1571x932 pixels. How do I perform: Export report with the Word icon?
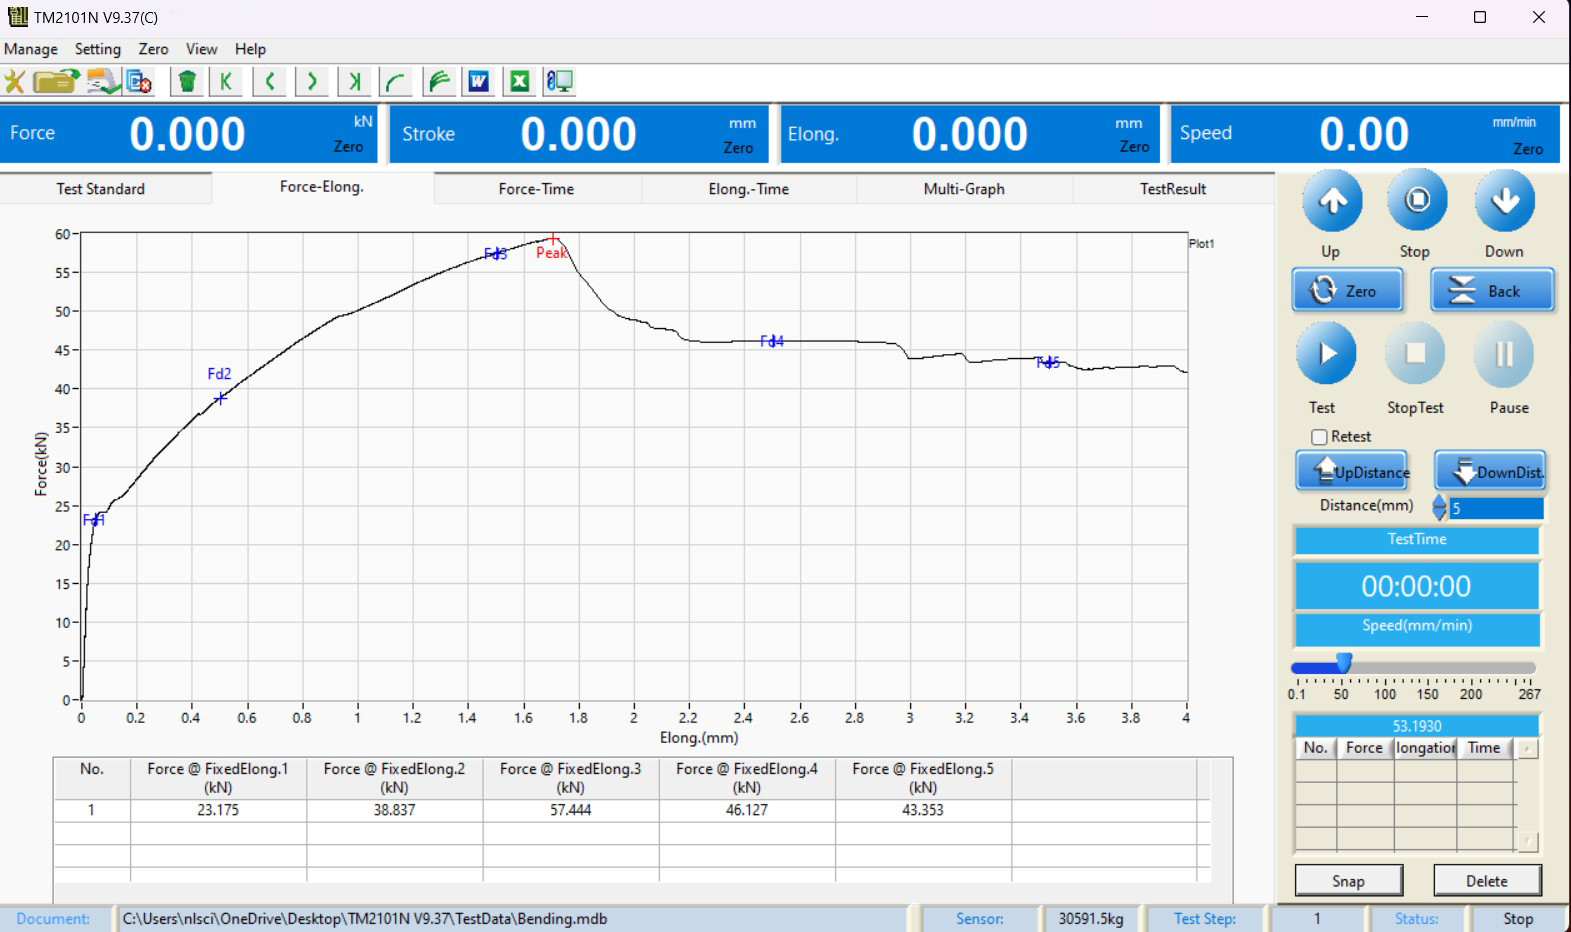479,82
